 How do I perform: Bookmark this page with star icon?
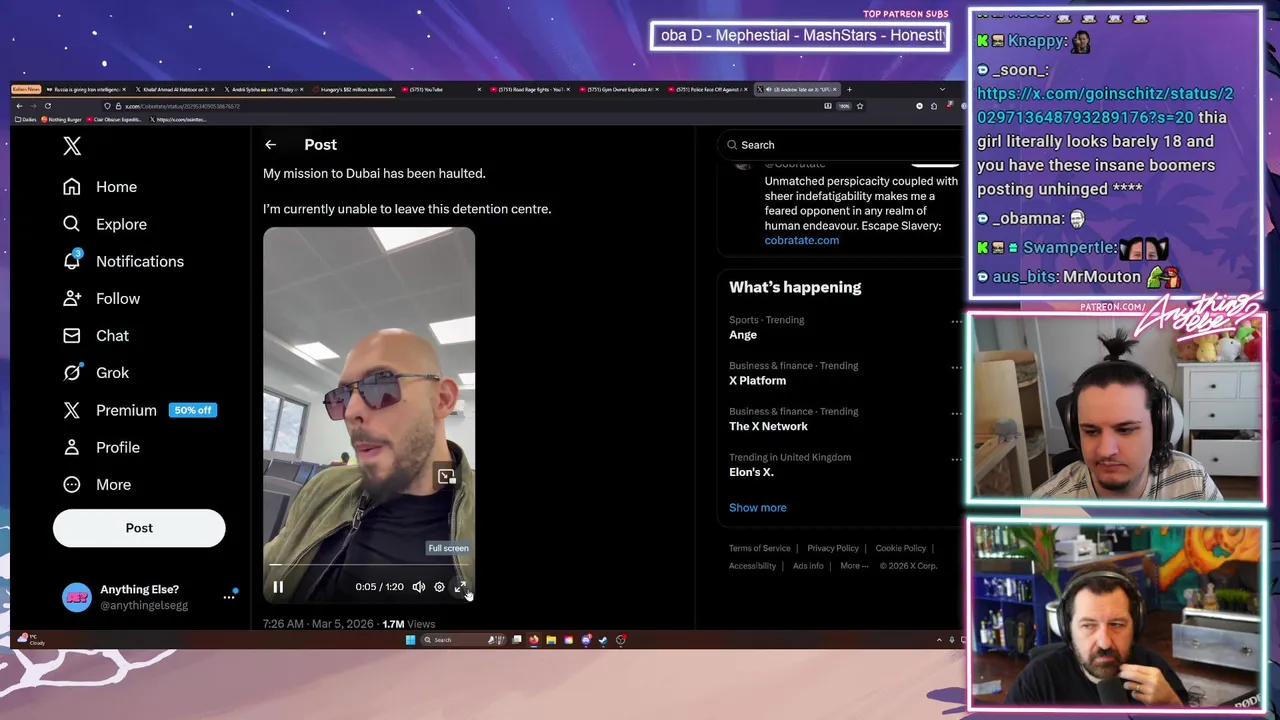tap(859, 106)
